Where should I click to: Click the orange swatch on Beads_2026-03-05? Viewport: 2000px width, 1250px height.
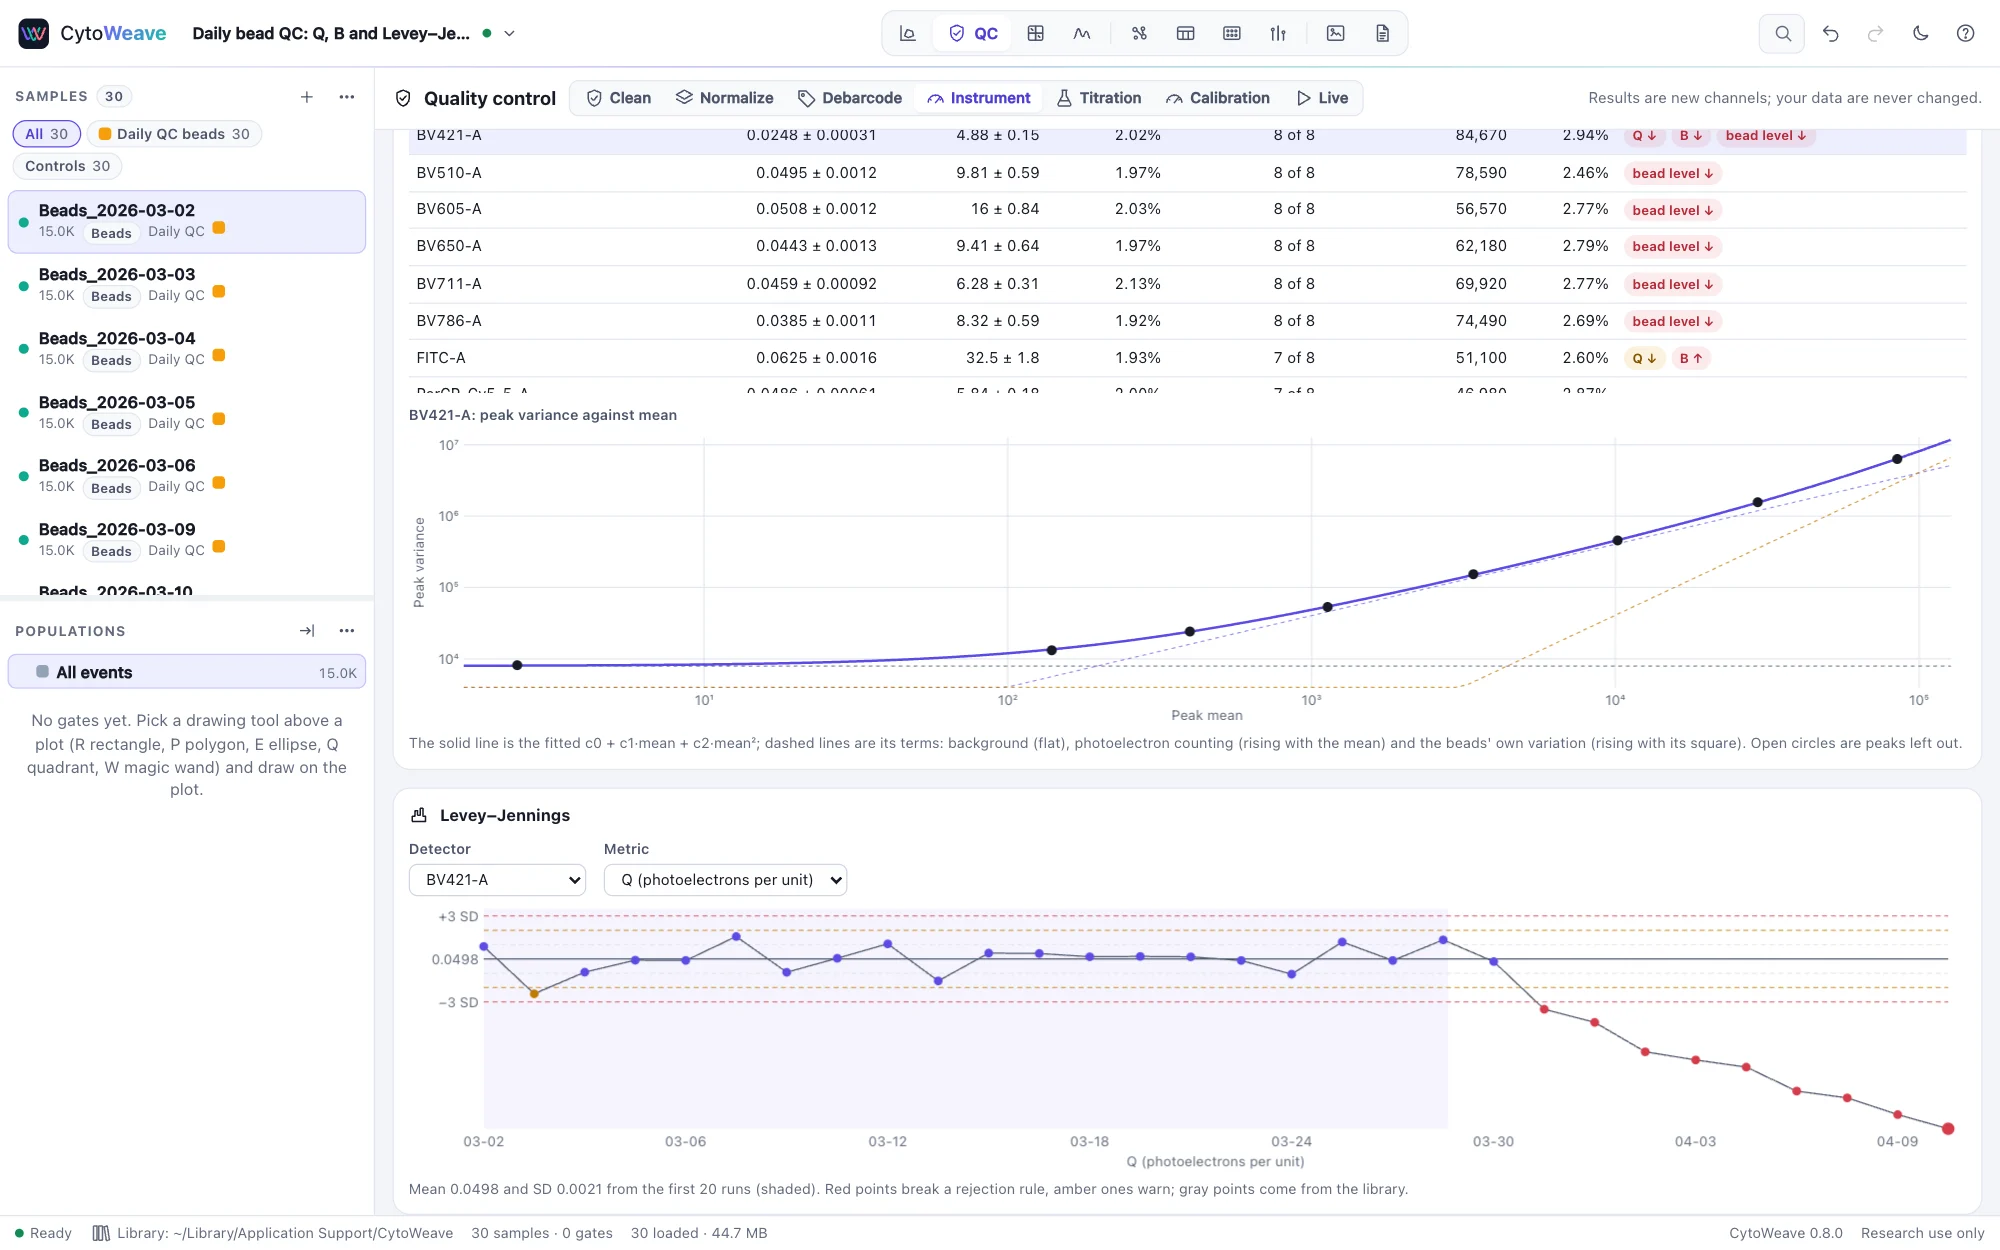point(219,419)
